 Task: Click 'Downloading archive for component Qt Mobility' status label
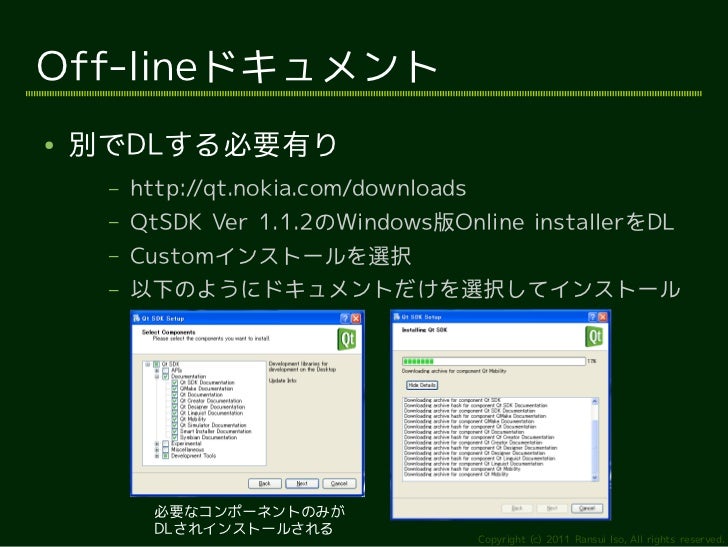tap(454, 371)
